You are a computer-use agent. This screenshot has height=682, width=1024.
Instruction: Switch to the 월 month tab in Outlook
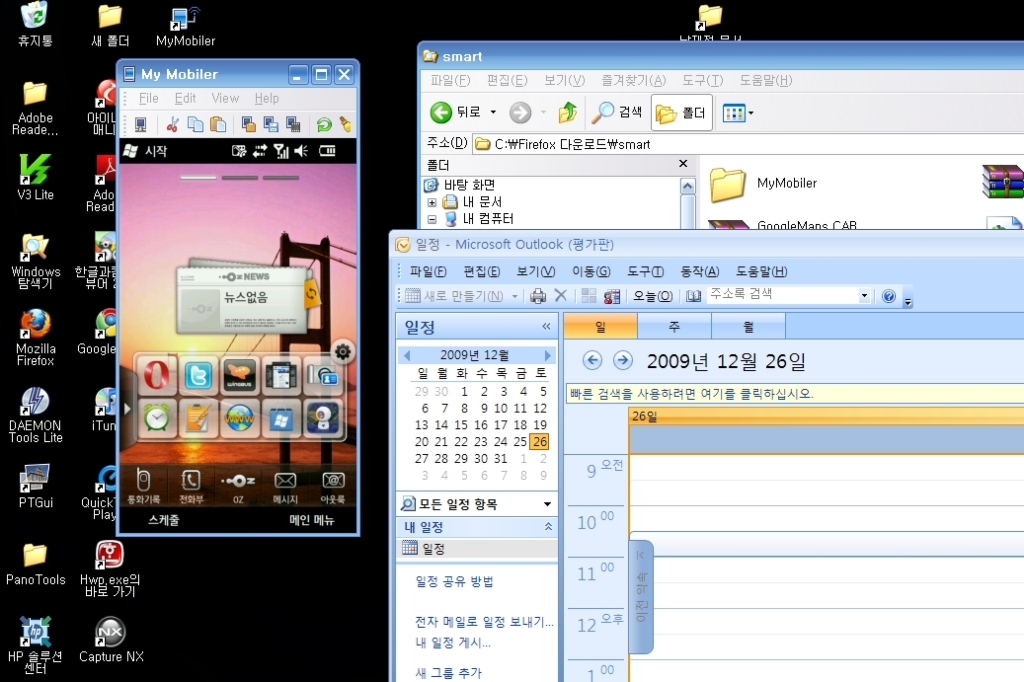748,326
